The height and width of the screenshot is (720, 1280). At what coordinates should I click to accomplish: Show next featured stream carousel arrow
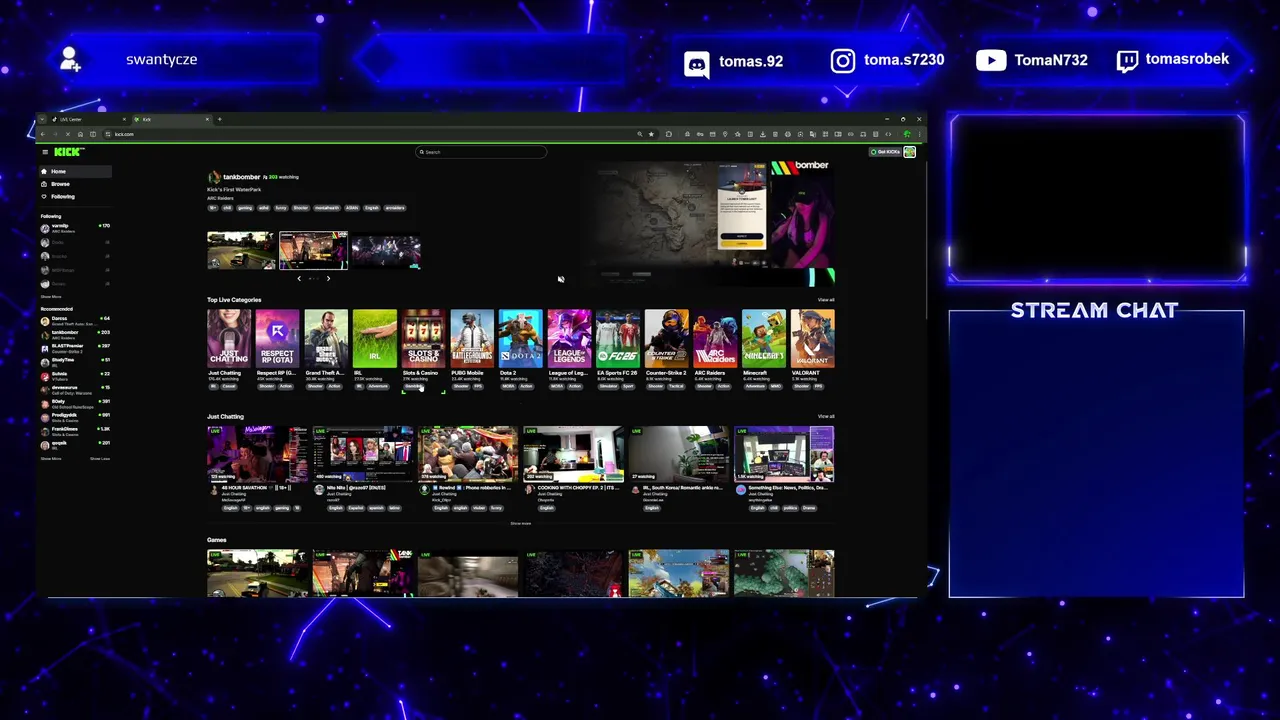328,278
